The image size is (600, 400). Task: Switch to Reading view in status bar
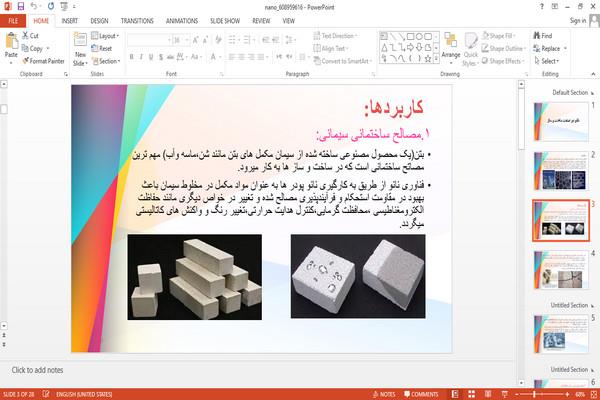point(488,394)
